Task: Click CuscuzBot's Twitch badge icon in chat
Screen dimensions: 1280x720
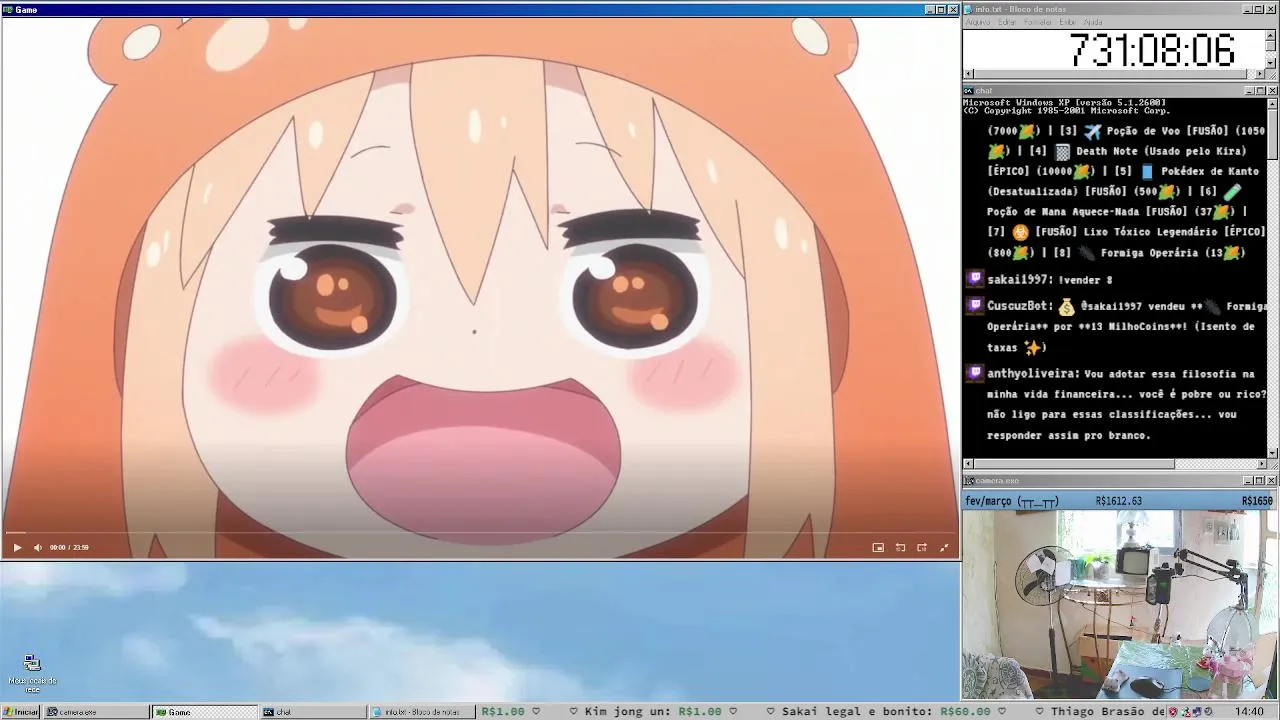Action: [x=975, y=306]
